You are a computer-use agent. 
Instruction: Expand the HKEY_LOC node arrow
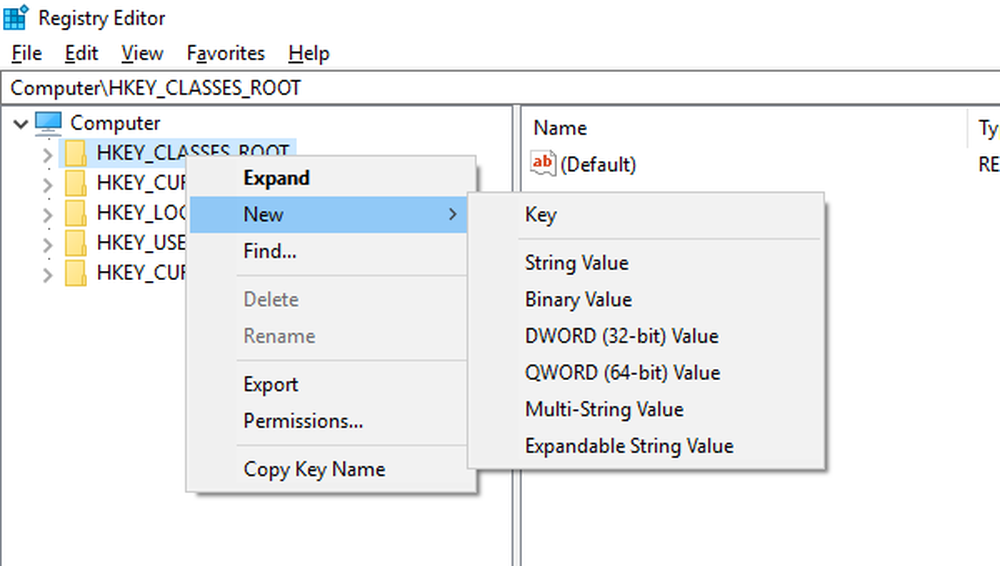coord(47,214)
